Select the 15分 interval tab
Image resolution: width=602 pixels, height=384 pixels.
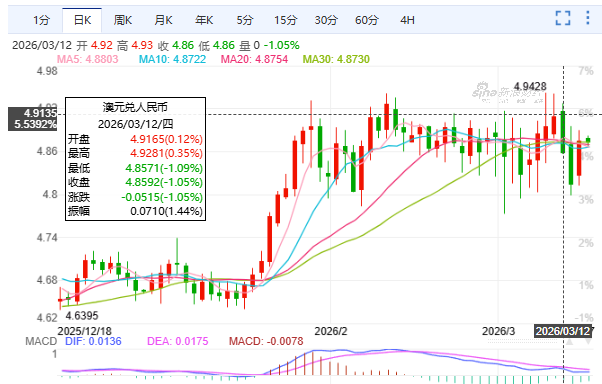coord(286,20)
